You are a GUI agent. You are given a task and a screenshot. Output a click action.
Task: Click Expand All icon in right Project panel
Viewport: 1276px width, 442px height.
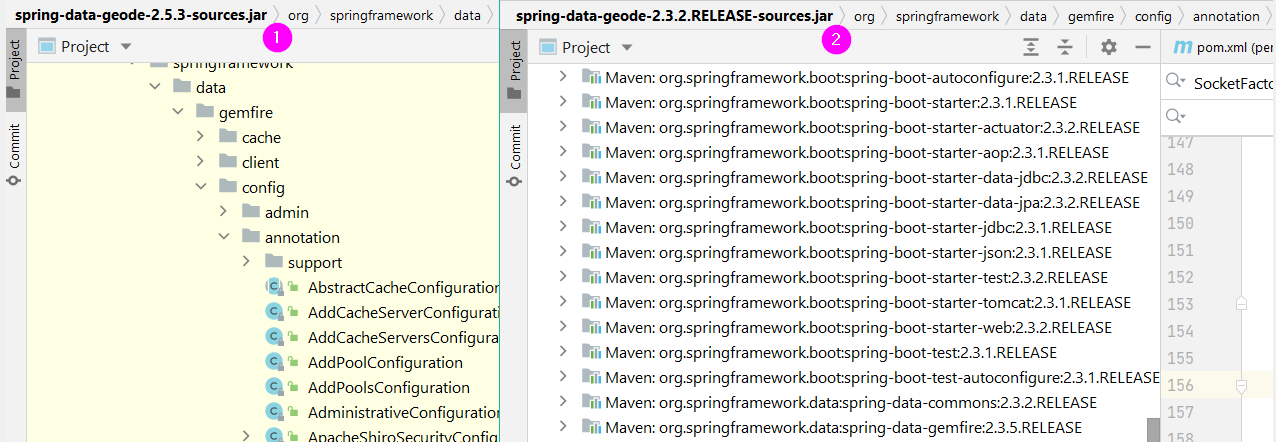point(1032,47)
